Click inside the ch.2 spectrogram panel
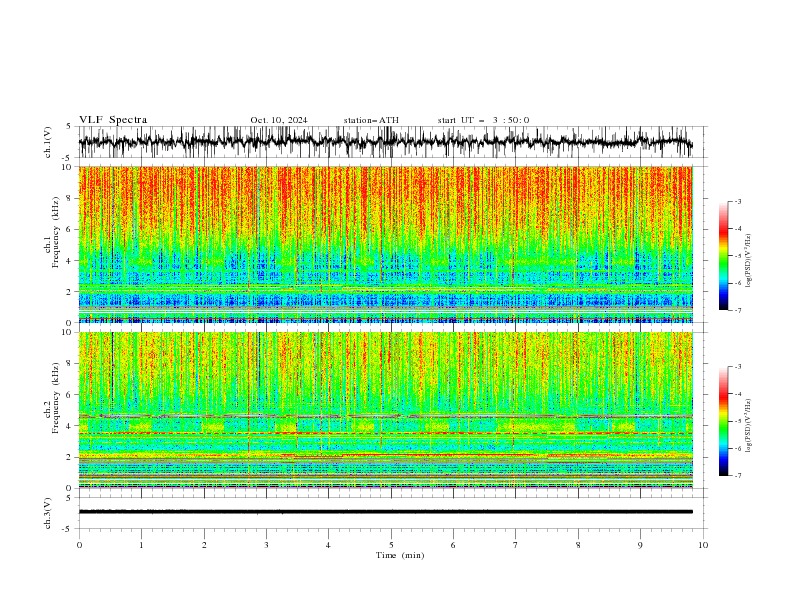Image resolution: width=792 pixels, height=612 pixels. click(385, 410)
